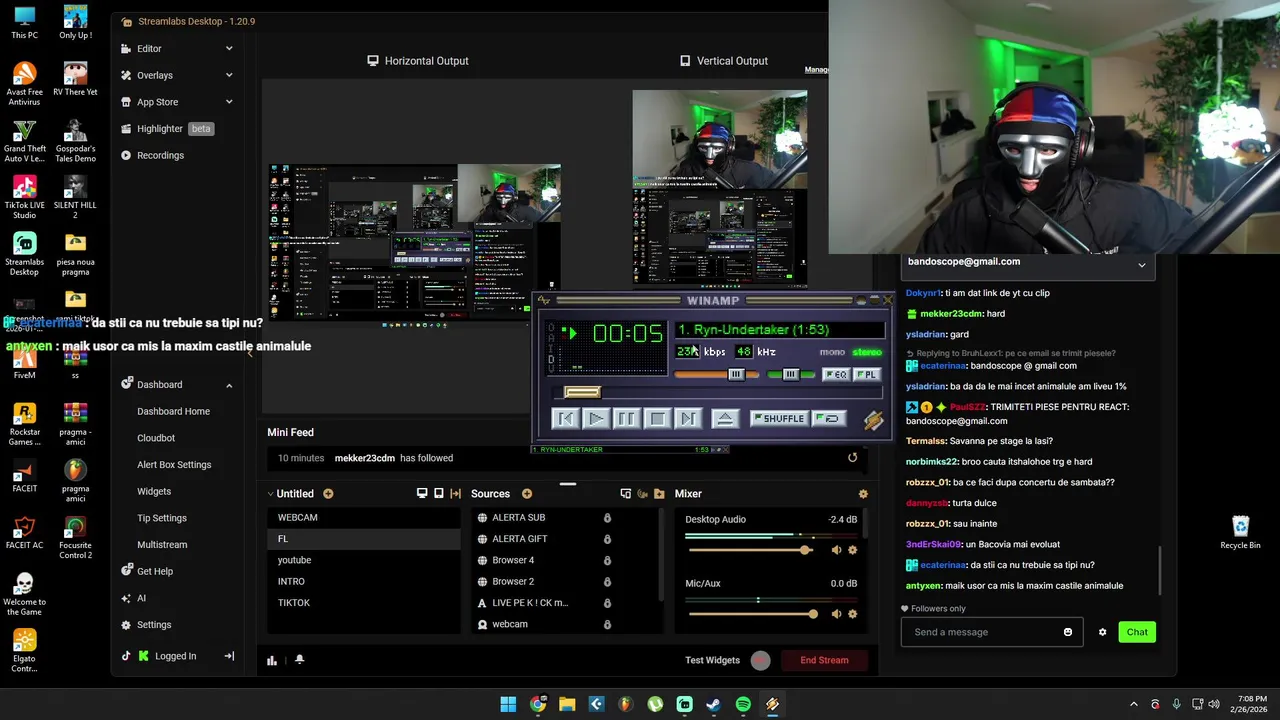
Task: Open Mixer advanced settings gear
Action: tap(863, 494)
